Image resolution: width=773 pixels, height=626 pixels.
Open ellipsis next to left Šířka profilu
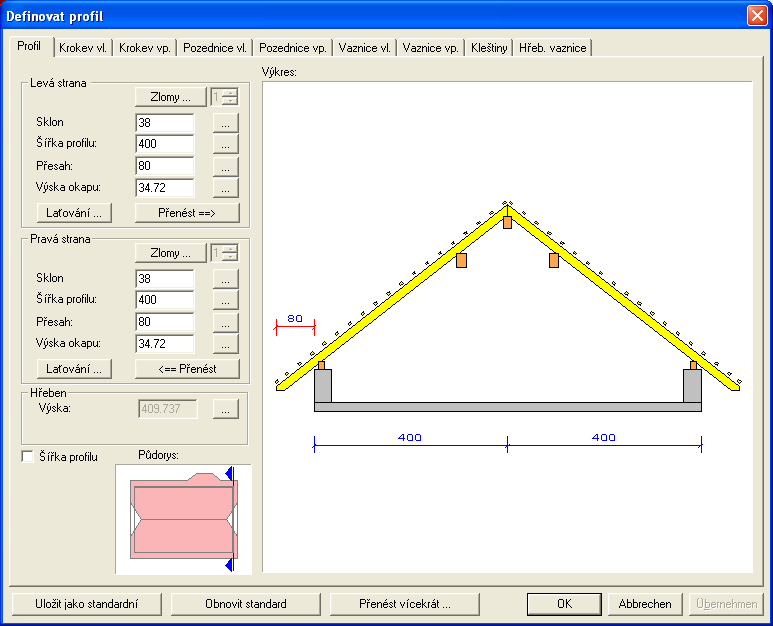(226, 144)
